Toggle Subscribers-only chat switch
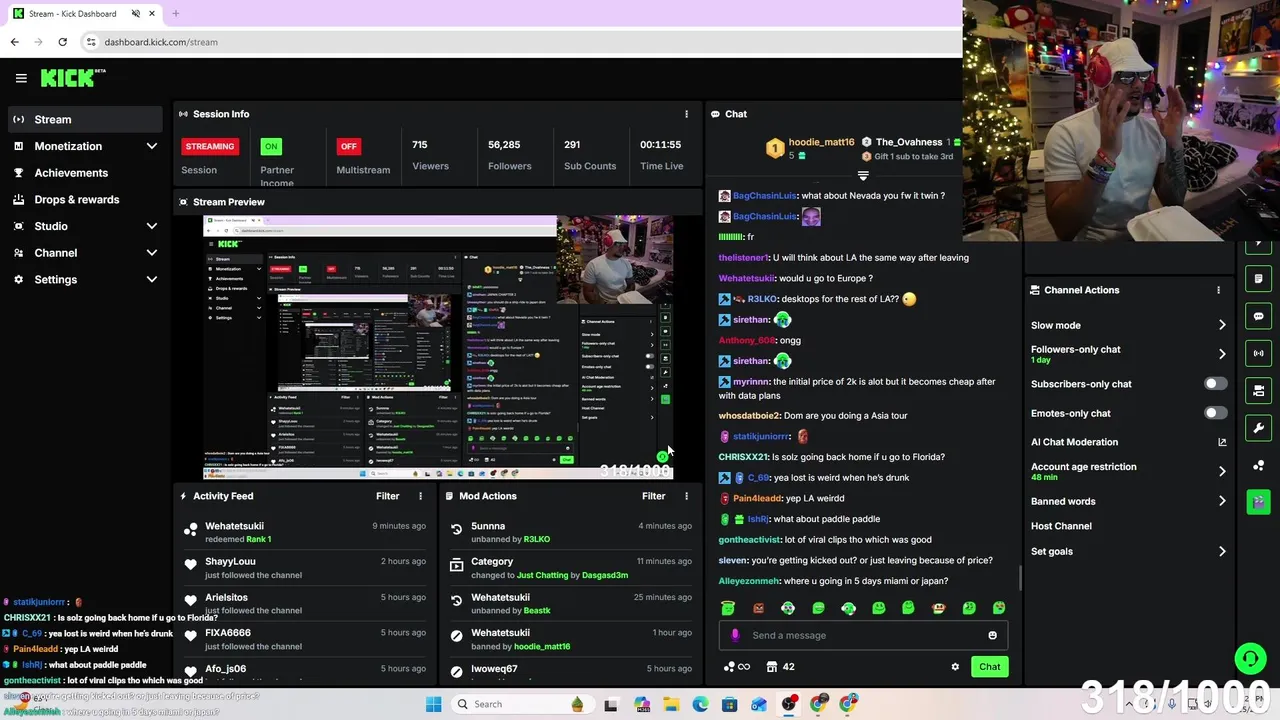The height and width of the screenshot is (720, 1280). point(1215,384)
